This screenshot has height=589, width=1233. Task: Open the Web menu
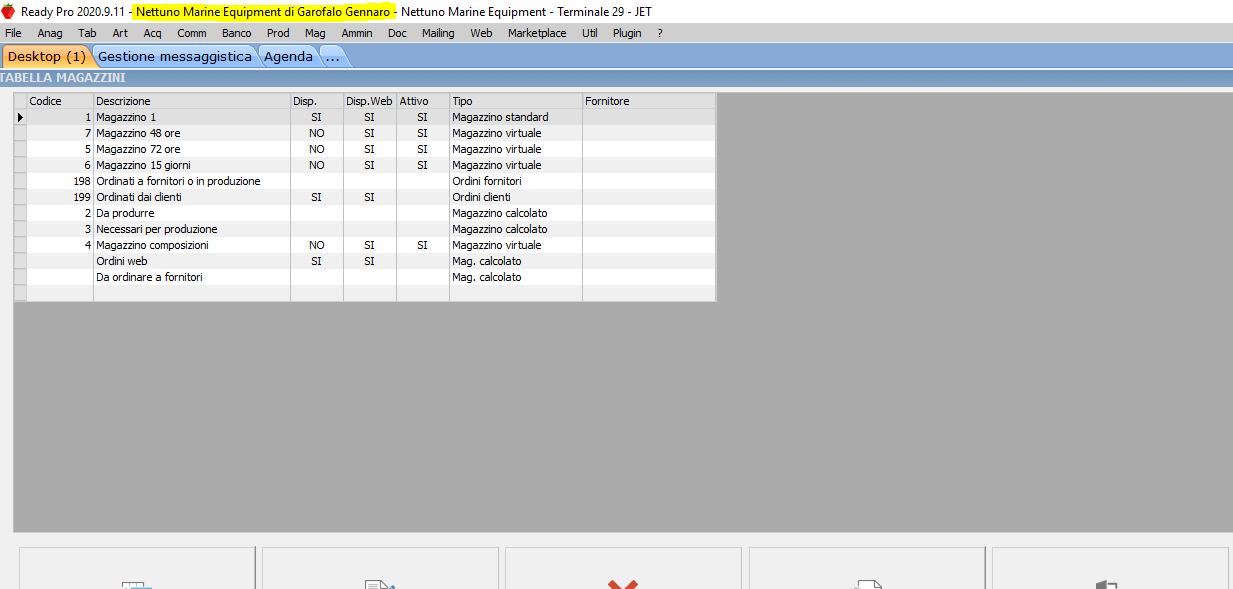coord(481,33)
